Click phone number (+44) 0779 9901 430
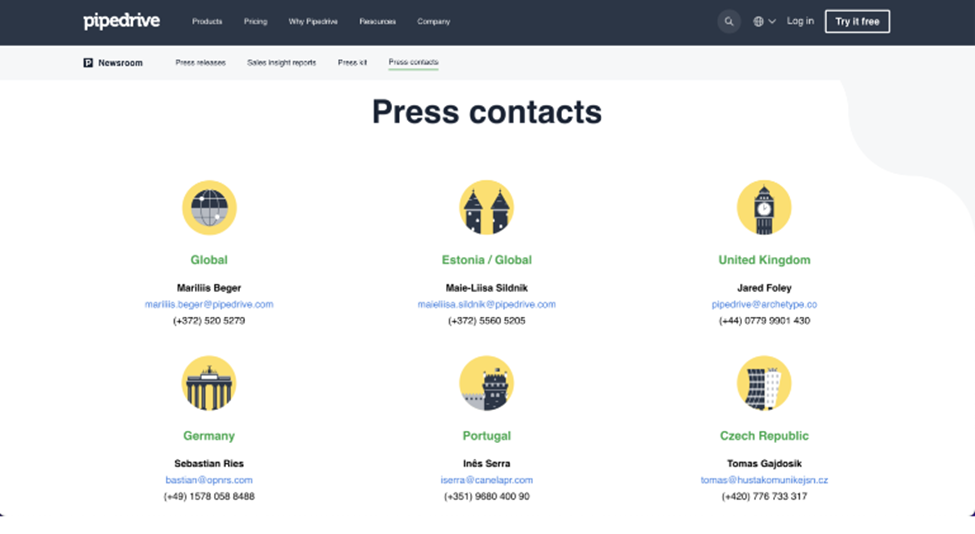This screenshot has width=975, height=534. pos(764,321)
